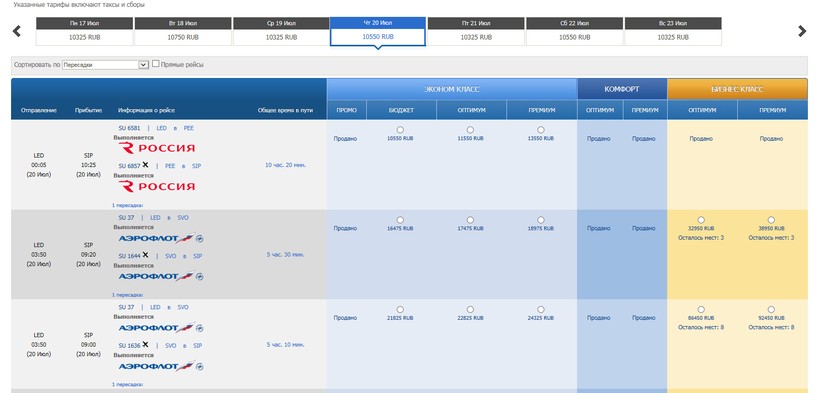Click the previous week left arrow

tap(17, 31)
